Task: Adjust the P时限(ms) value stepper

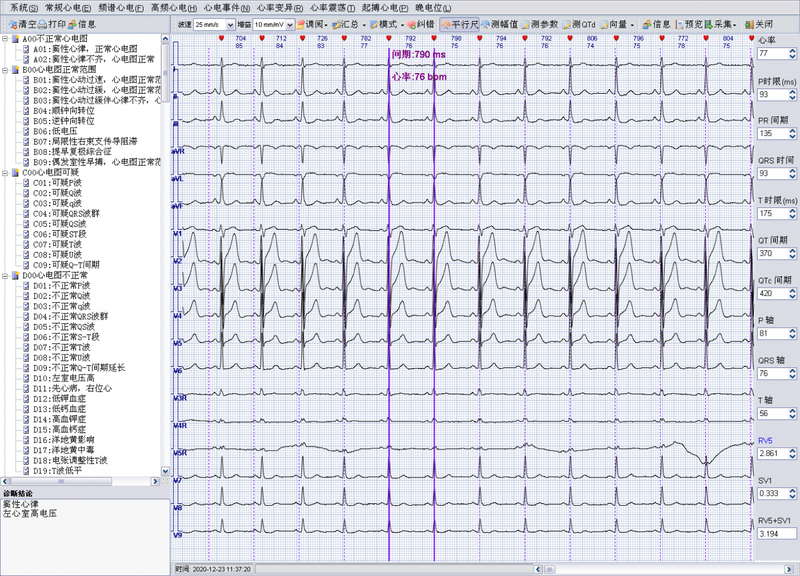Action: (x=792, y=94)
